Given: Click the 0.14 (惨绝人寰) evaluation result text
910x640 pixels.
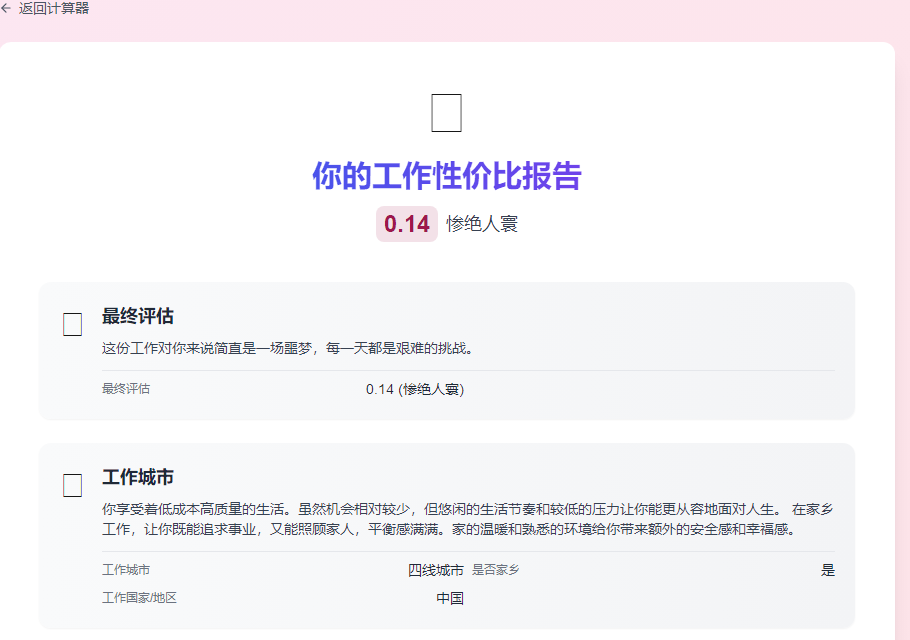Looking at the screenshot, I should tap(418, 390).
